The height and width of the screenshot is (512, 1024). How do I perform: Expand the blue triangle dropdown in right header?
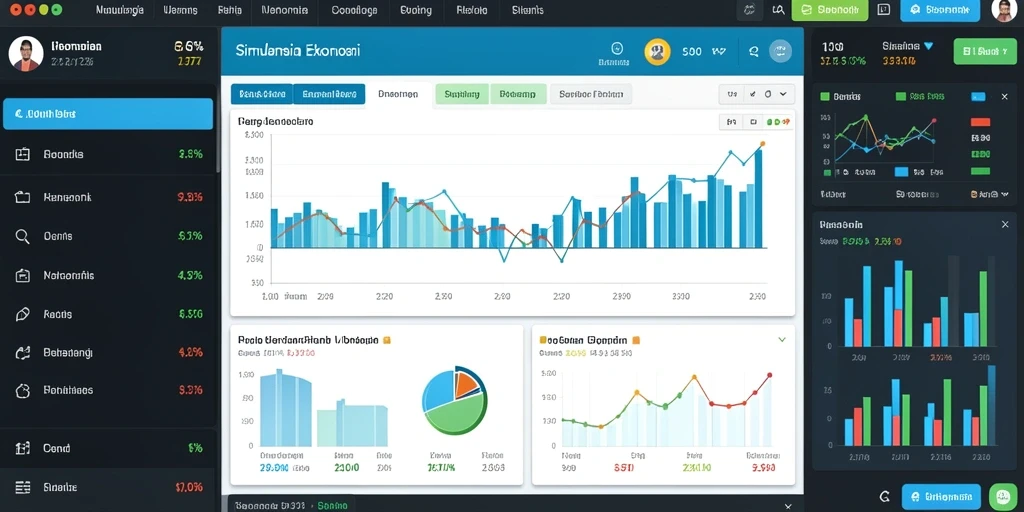click(928, 46)
